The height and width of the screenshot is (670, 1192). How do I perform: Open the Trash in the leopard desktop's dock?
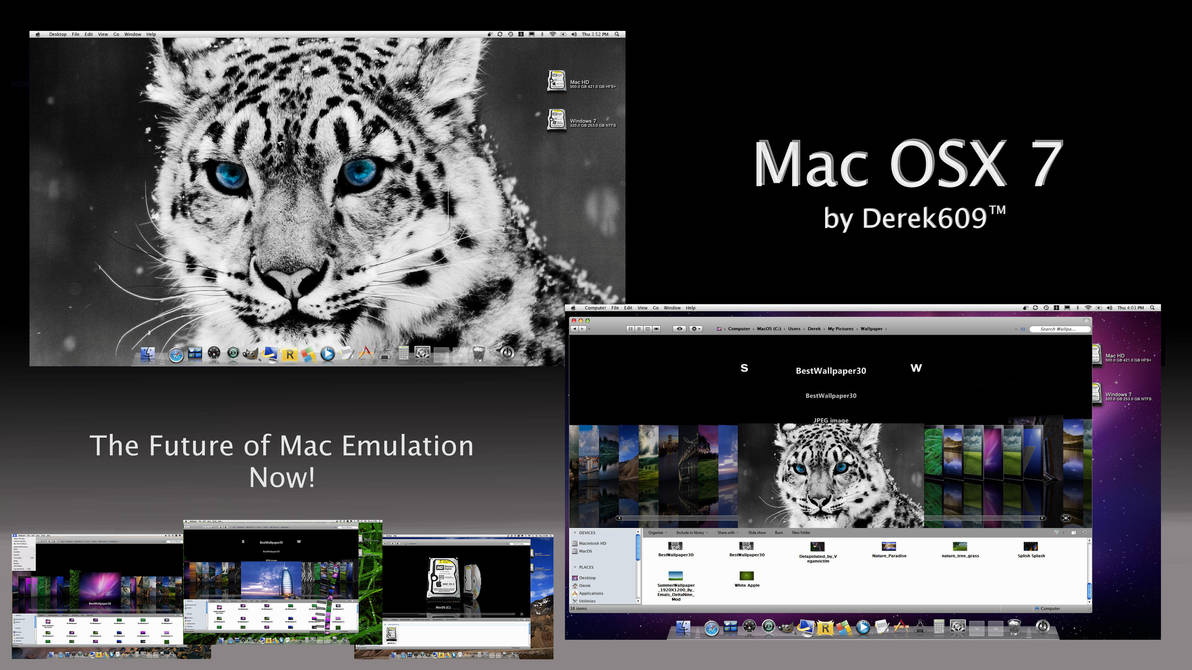coord(478,353)
